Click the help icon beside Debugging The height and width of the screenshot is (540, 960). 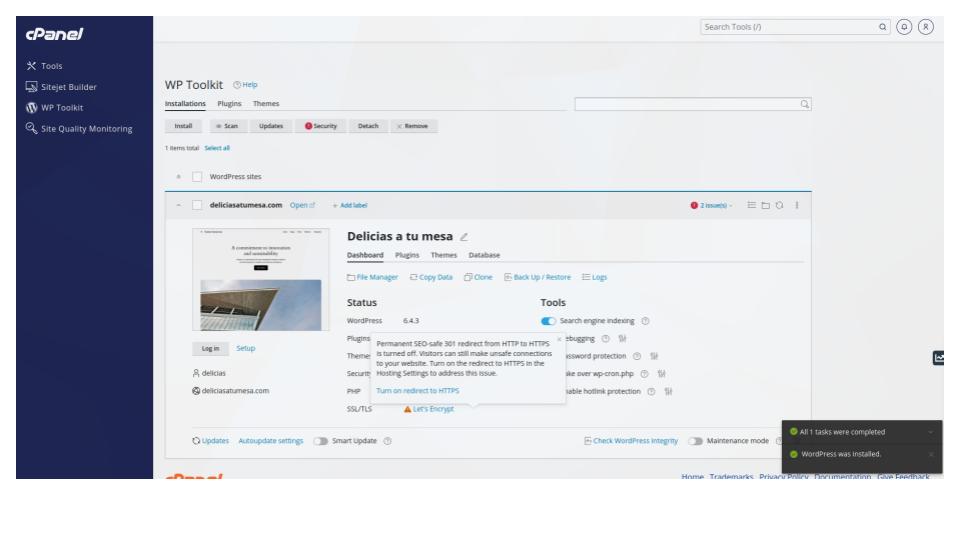(606, 339)
